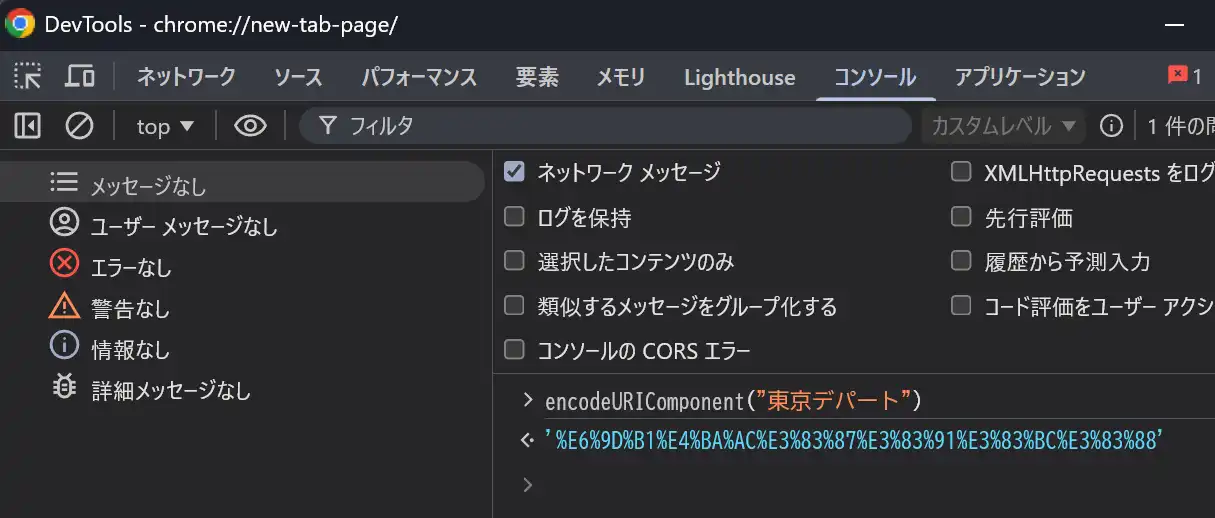Clear the console with the circle-slash icon
Viewport: 1215px width, 518px height.
(79, 125)
